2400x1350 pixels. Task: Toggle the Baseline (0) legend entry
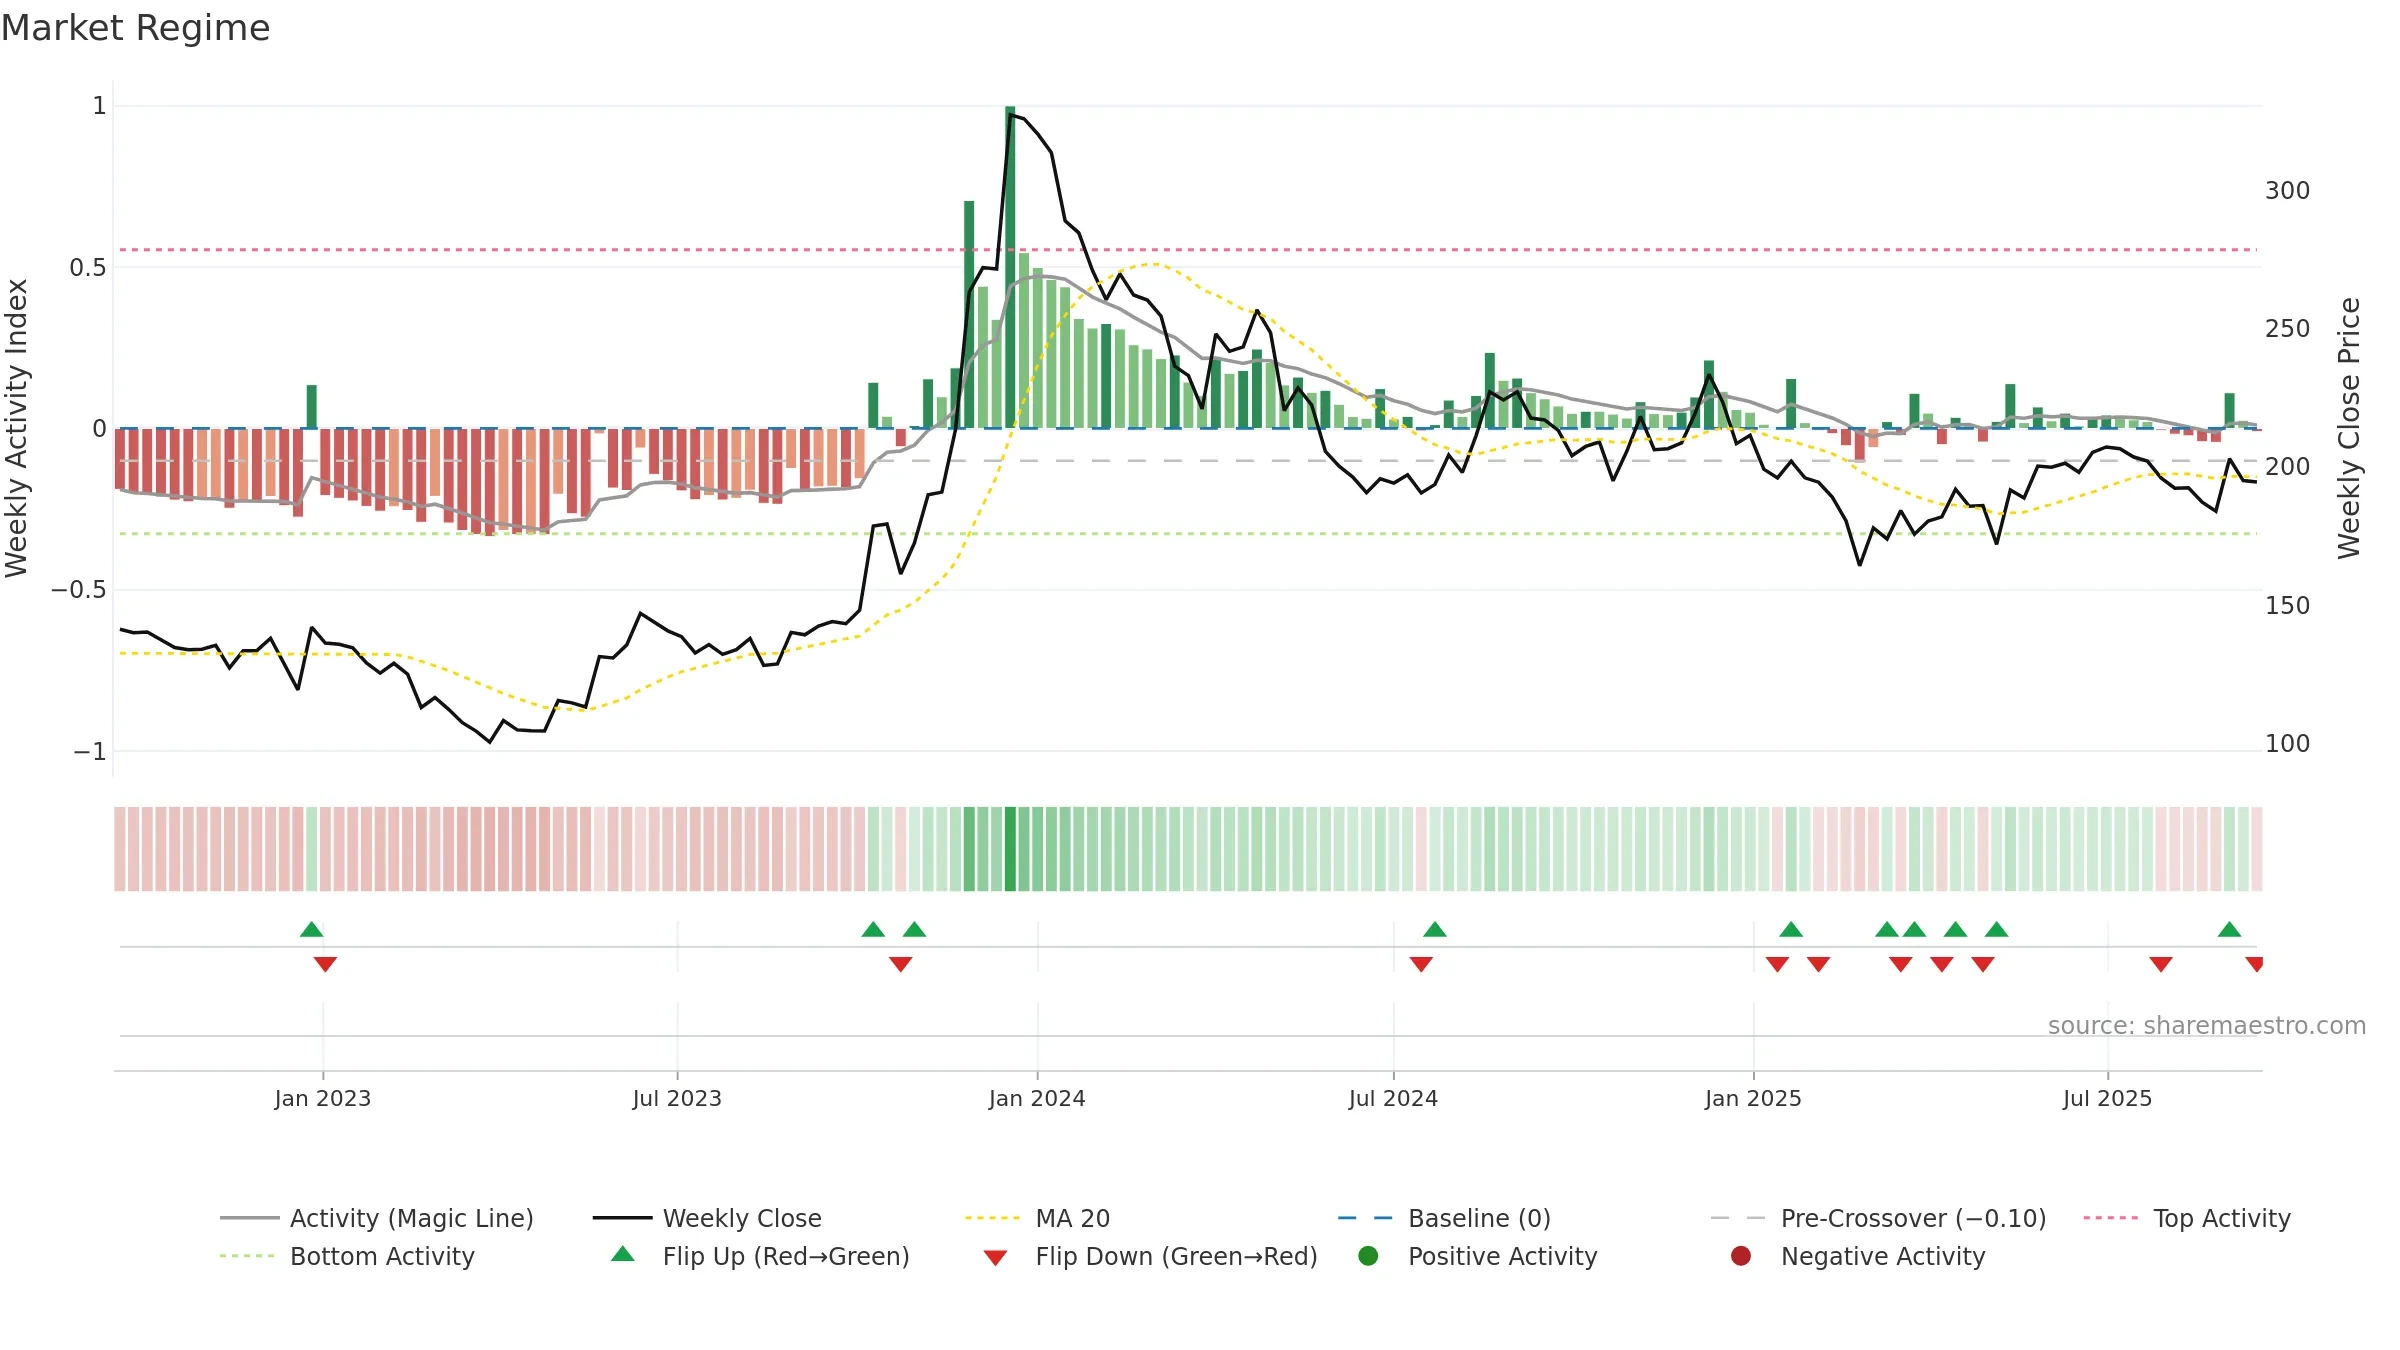(1444, 1218)
